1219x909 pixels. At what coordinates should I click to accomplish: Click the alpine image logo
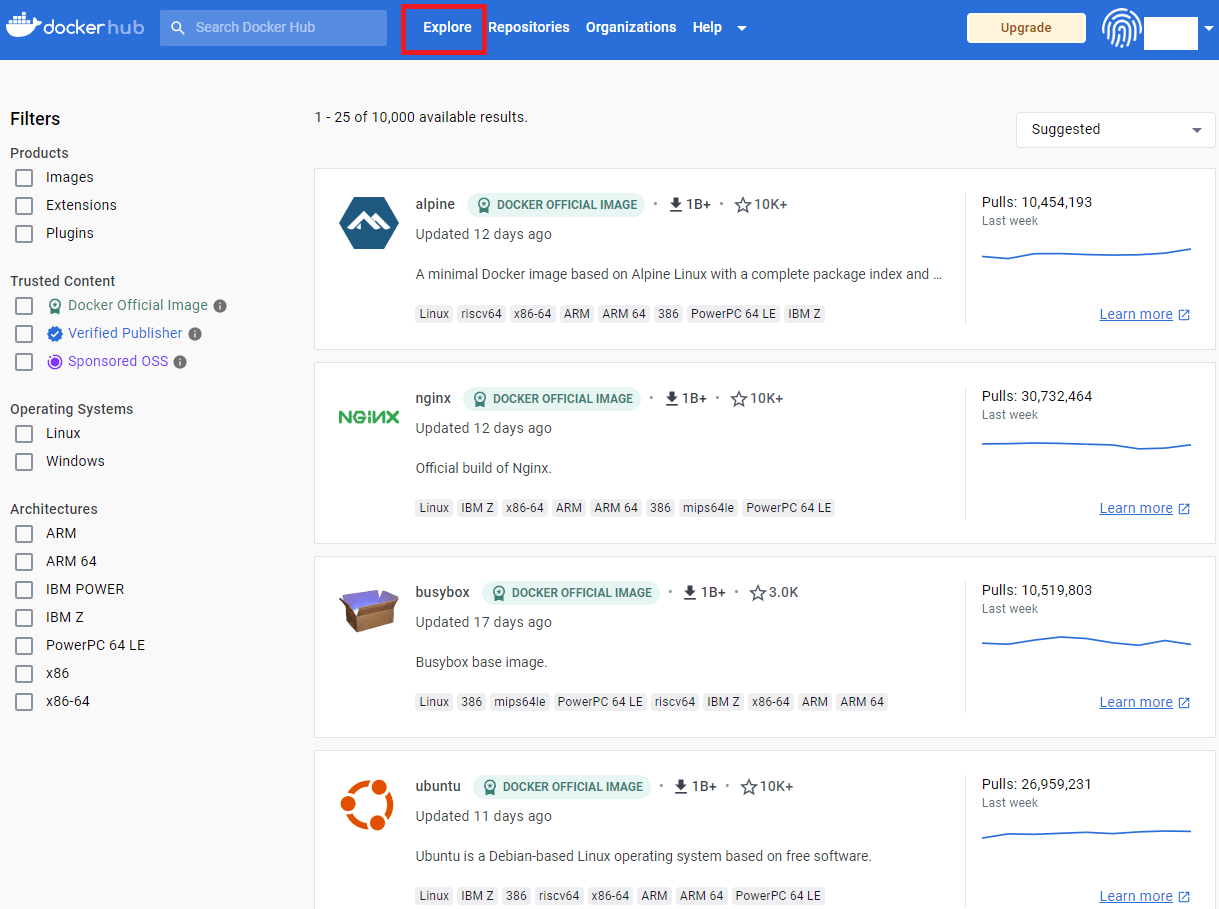click(369, 223)
